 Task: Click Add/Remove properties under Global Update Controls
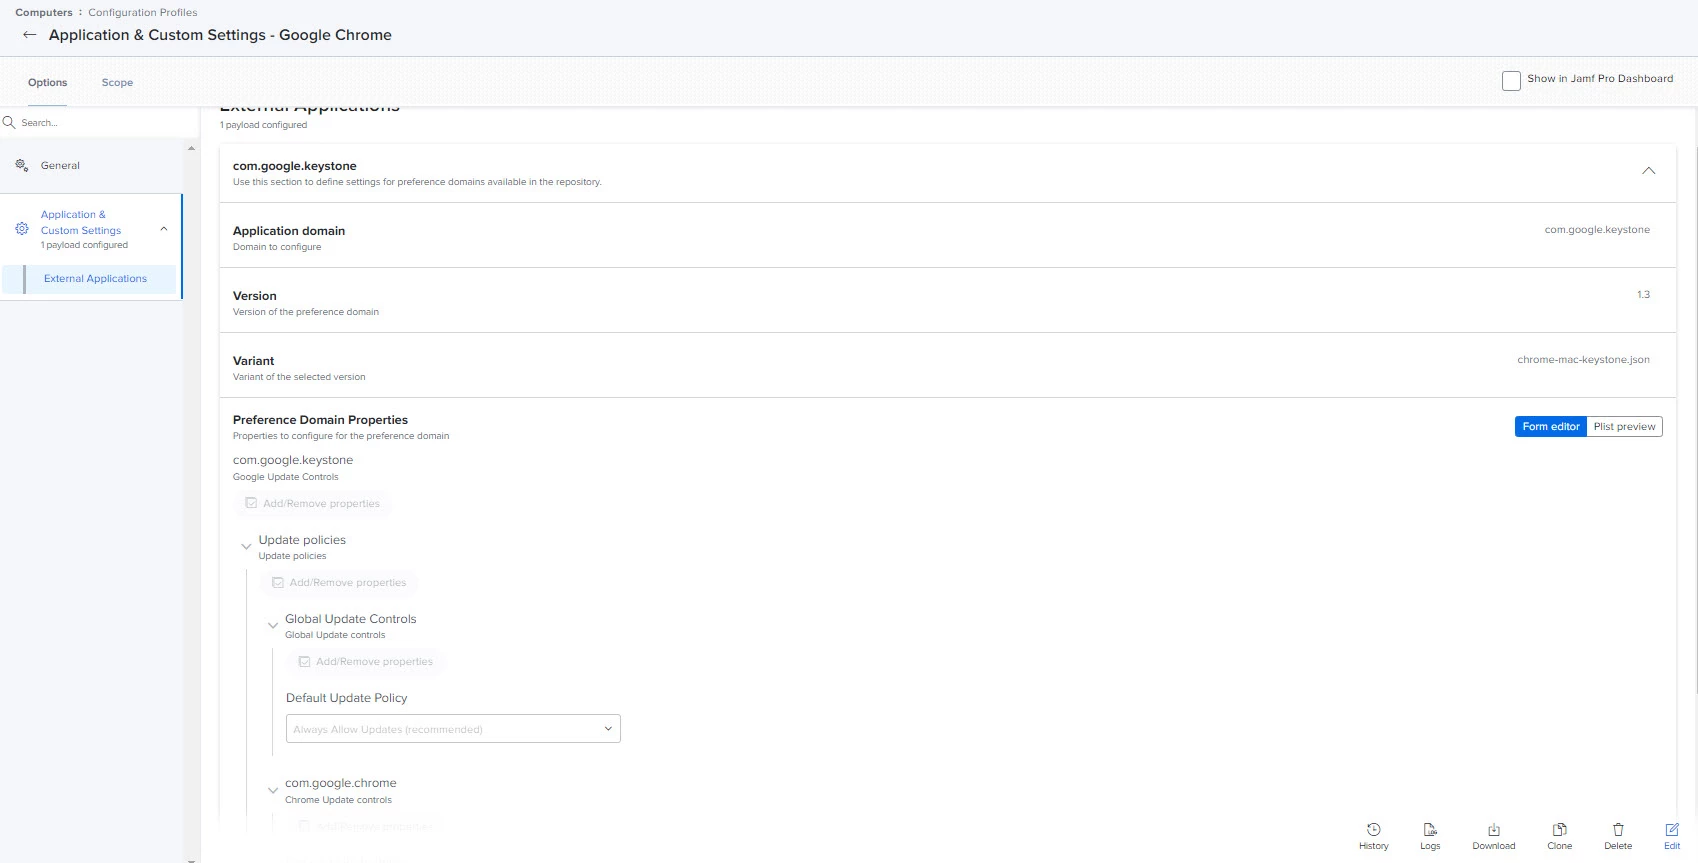365,662
